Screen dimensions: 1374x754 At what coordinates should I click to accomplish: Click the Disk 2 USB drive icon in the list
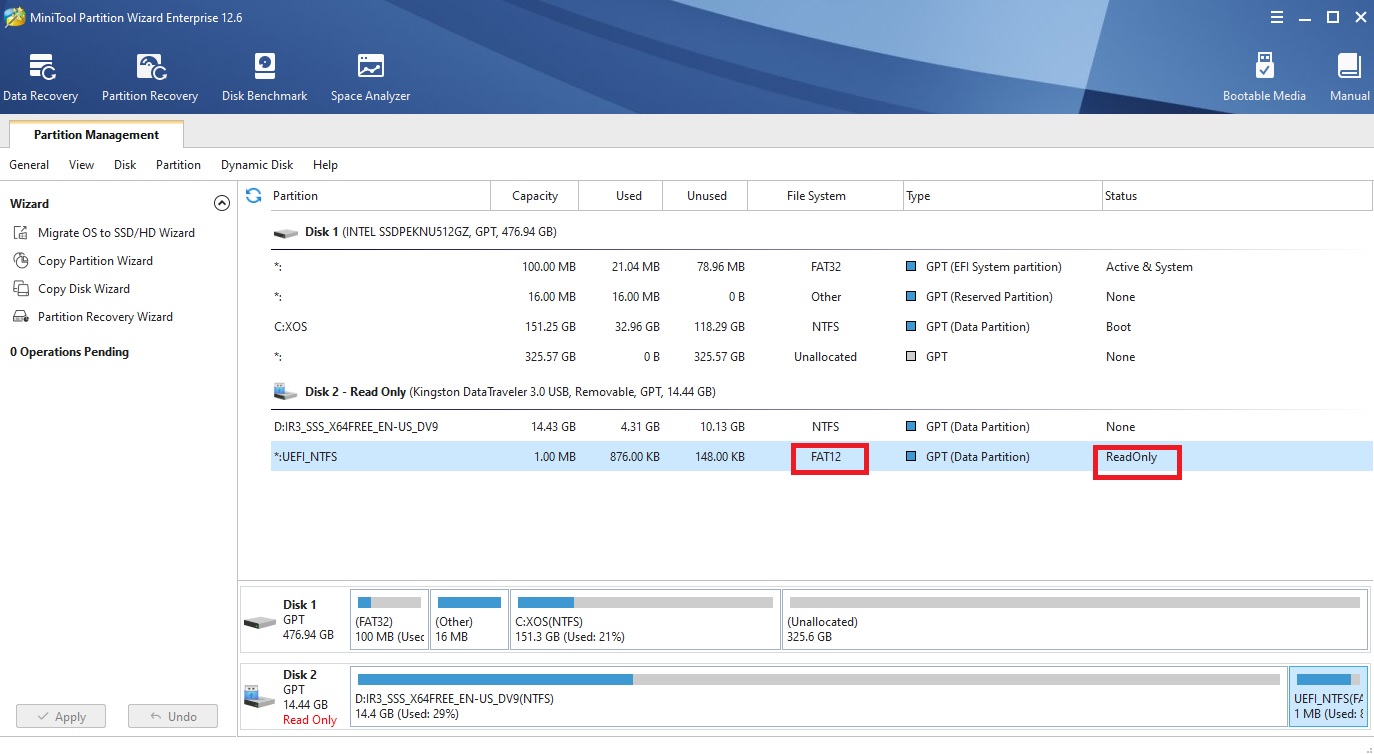(x=286, y=392)
